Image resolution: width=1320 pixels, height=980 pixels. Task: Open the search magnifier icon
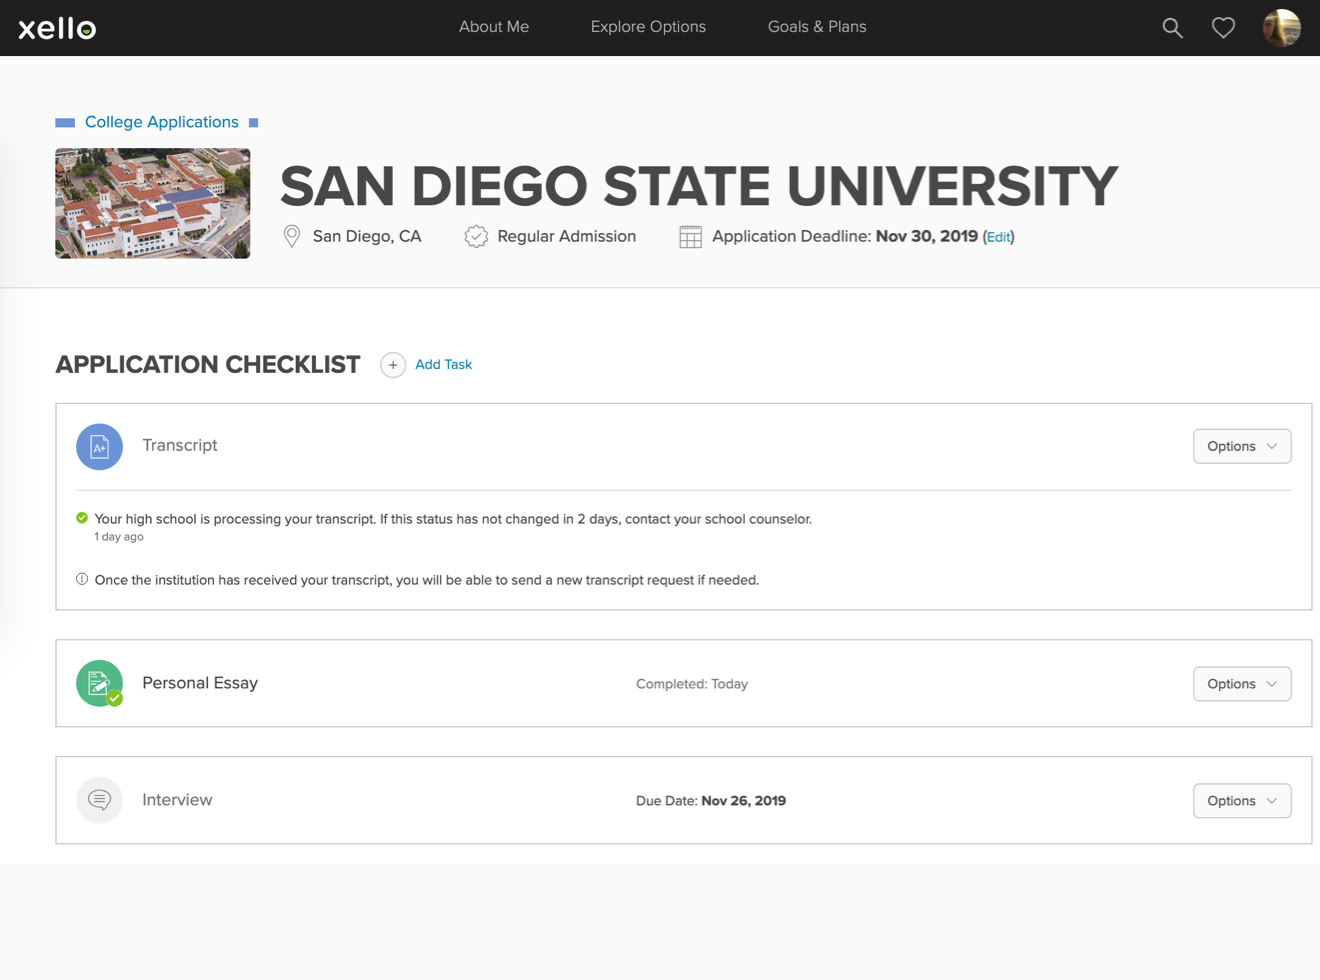pos(1172,28)
